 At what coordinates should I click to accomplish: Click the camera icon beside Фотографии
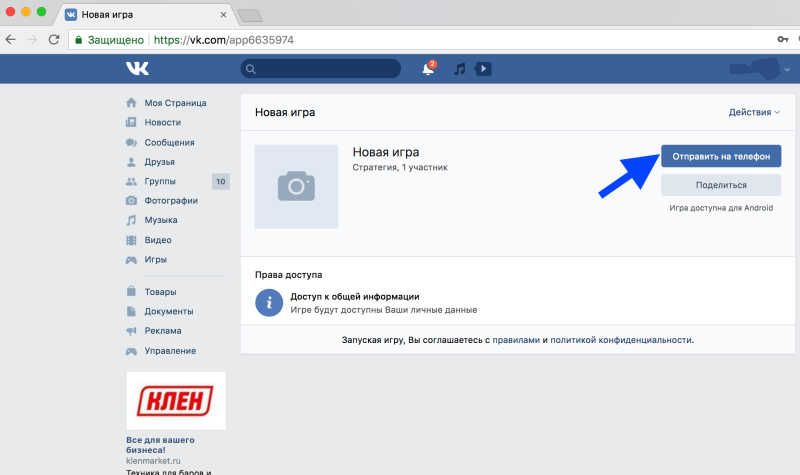point(131,201)
